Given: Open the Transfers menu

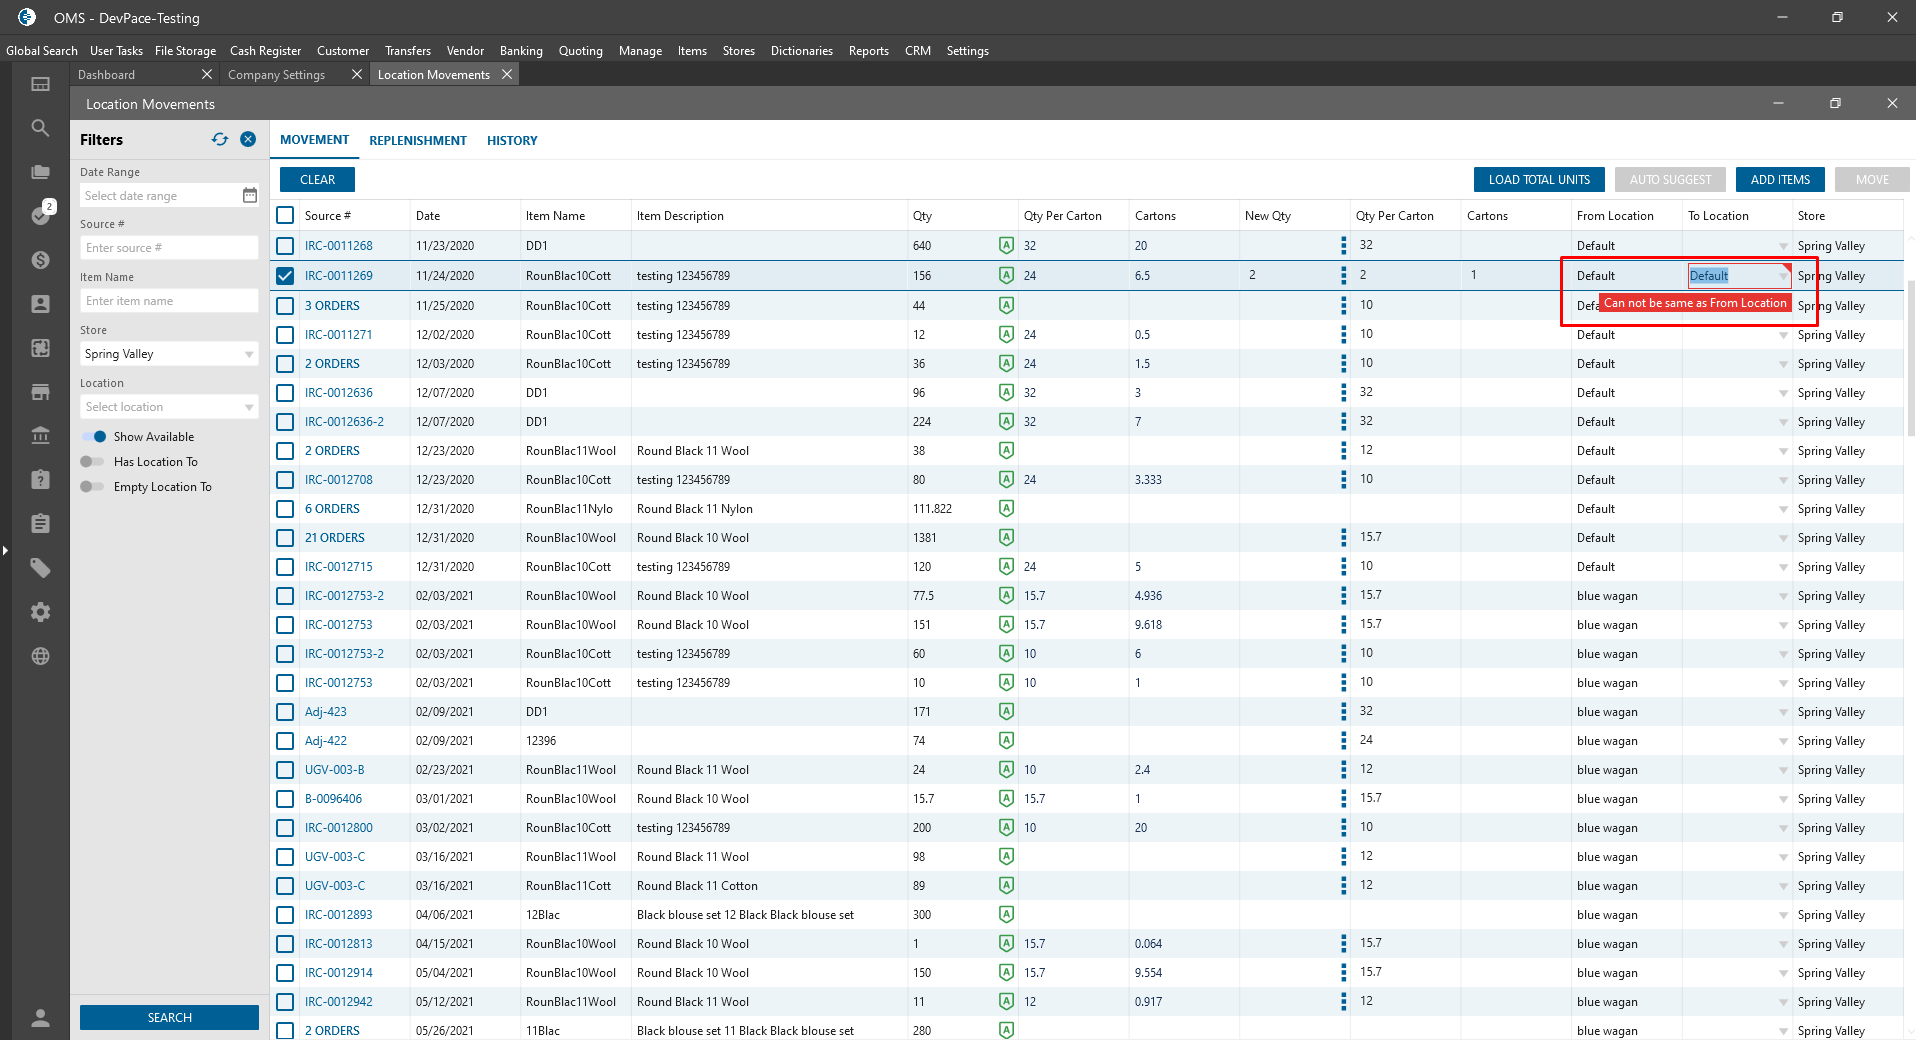Looking at the screenshot, I should [407, 51].
